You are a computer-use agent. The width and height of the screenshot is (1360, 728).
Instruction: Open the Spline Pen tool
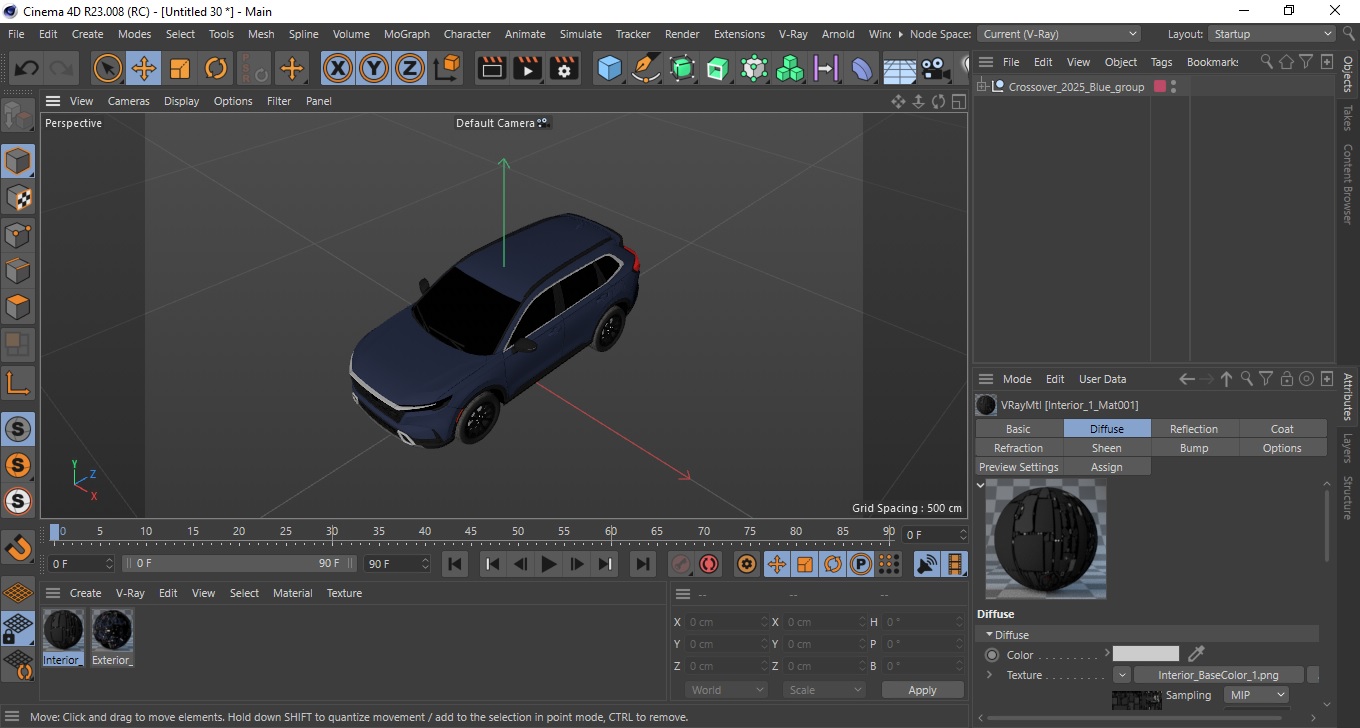point(646,69)
